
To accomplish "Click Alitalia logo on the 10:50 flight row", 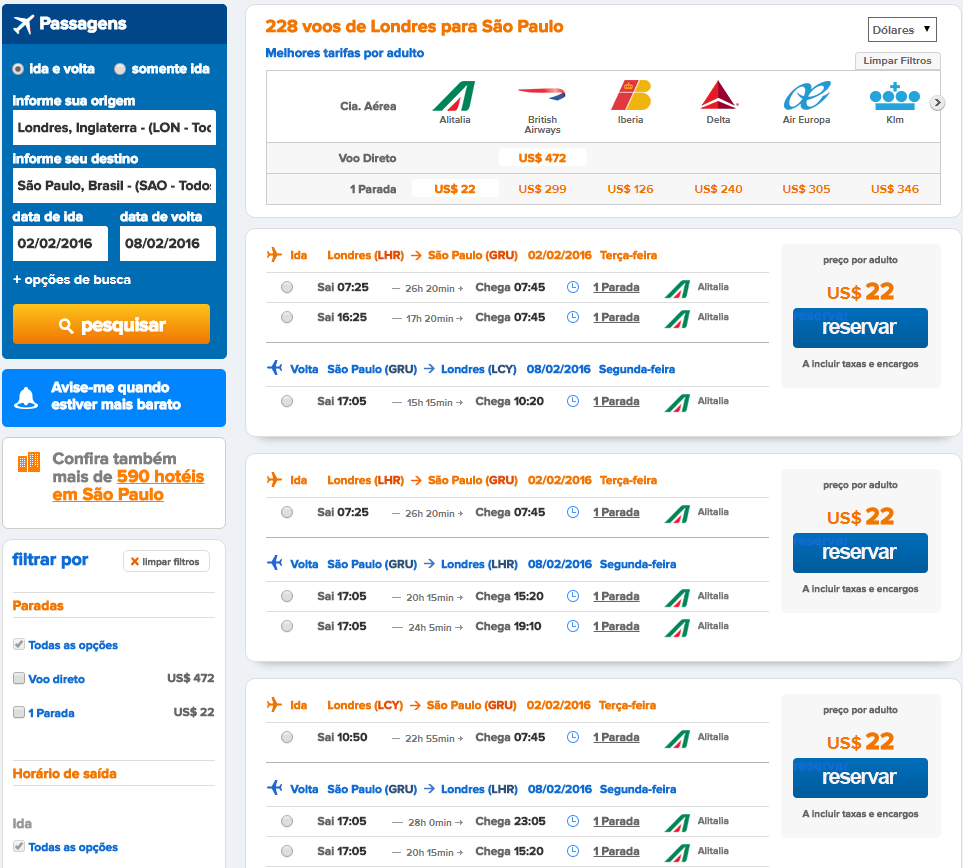I will [677, 738].
